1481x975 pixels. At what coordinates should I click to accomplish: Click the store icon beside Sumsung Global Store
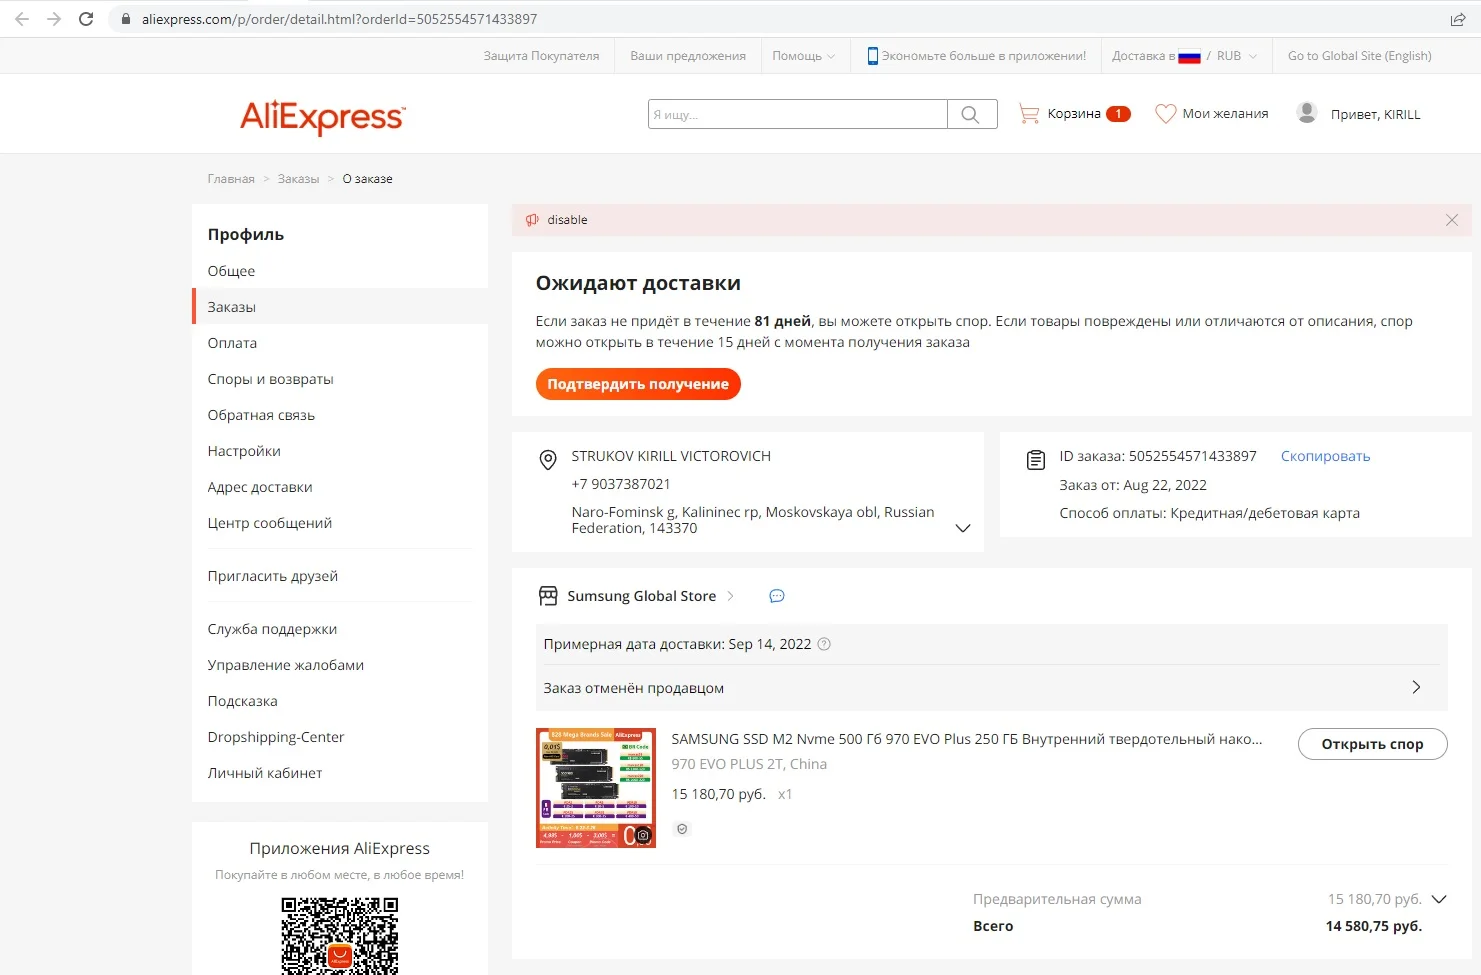click(548, 596)
